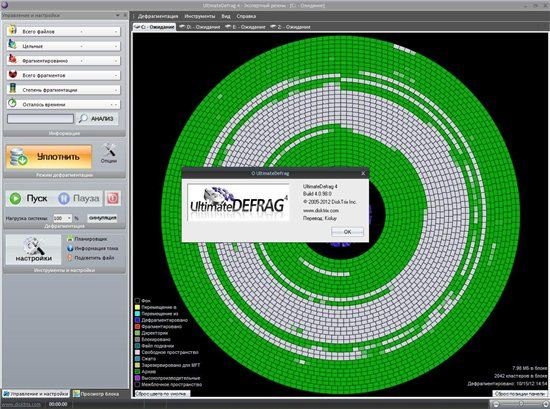The width and height of the screenshot is (550, 409).
Task: Select the Просмотр блока bottom tab
Action: click(96, 394)
